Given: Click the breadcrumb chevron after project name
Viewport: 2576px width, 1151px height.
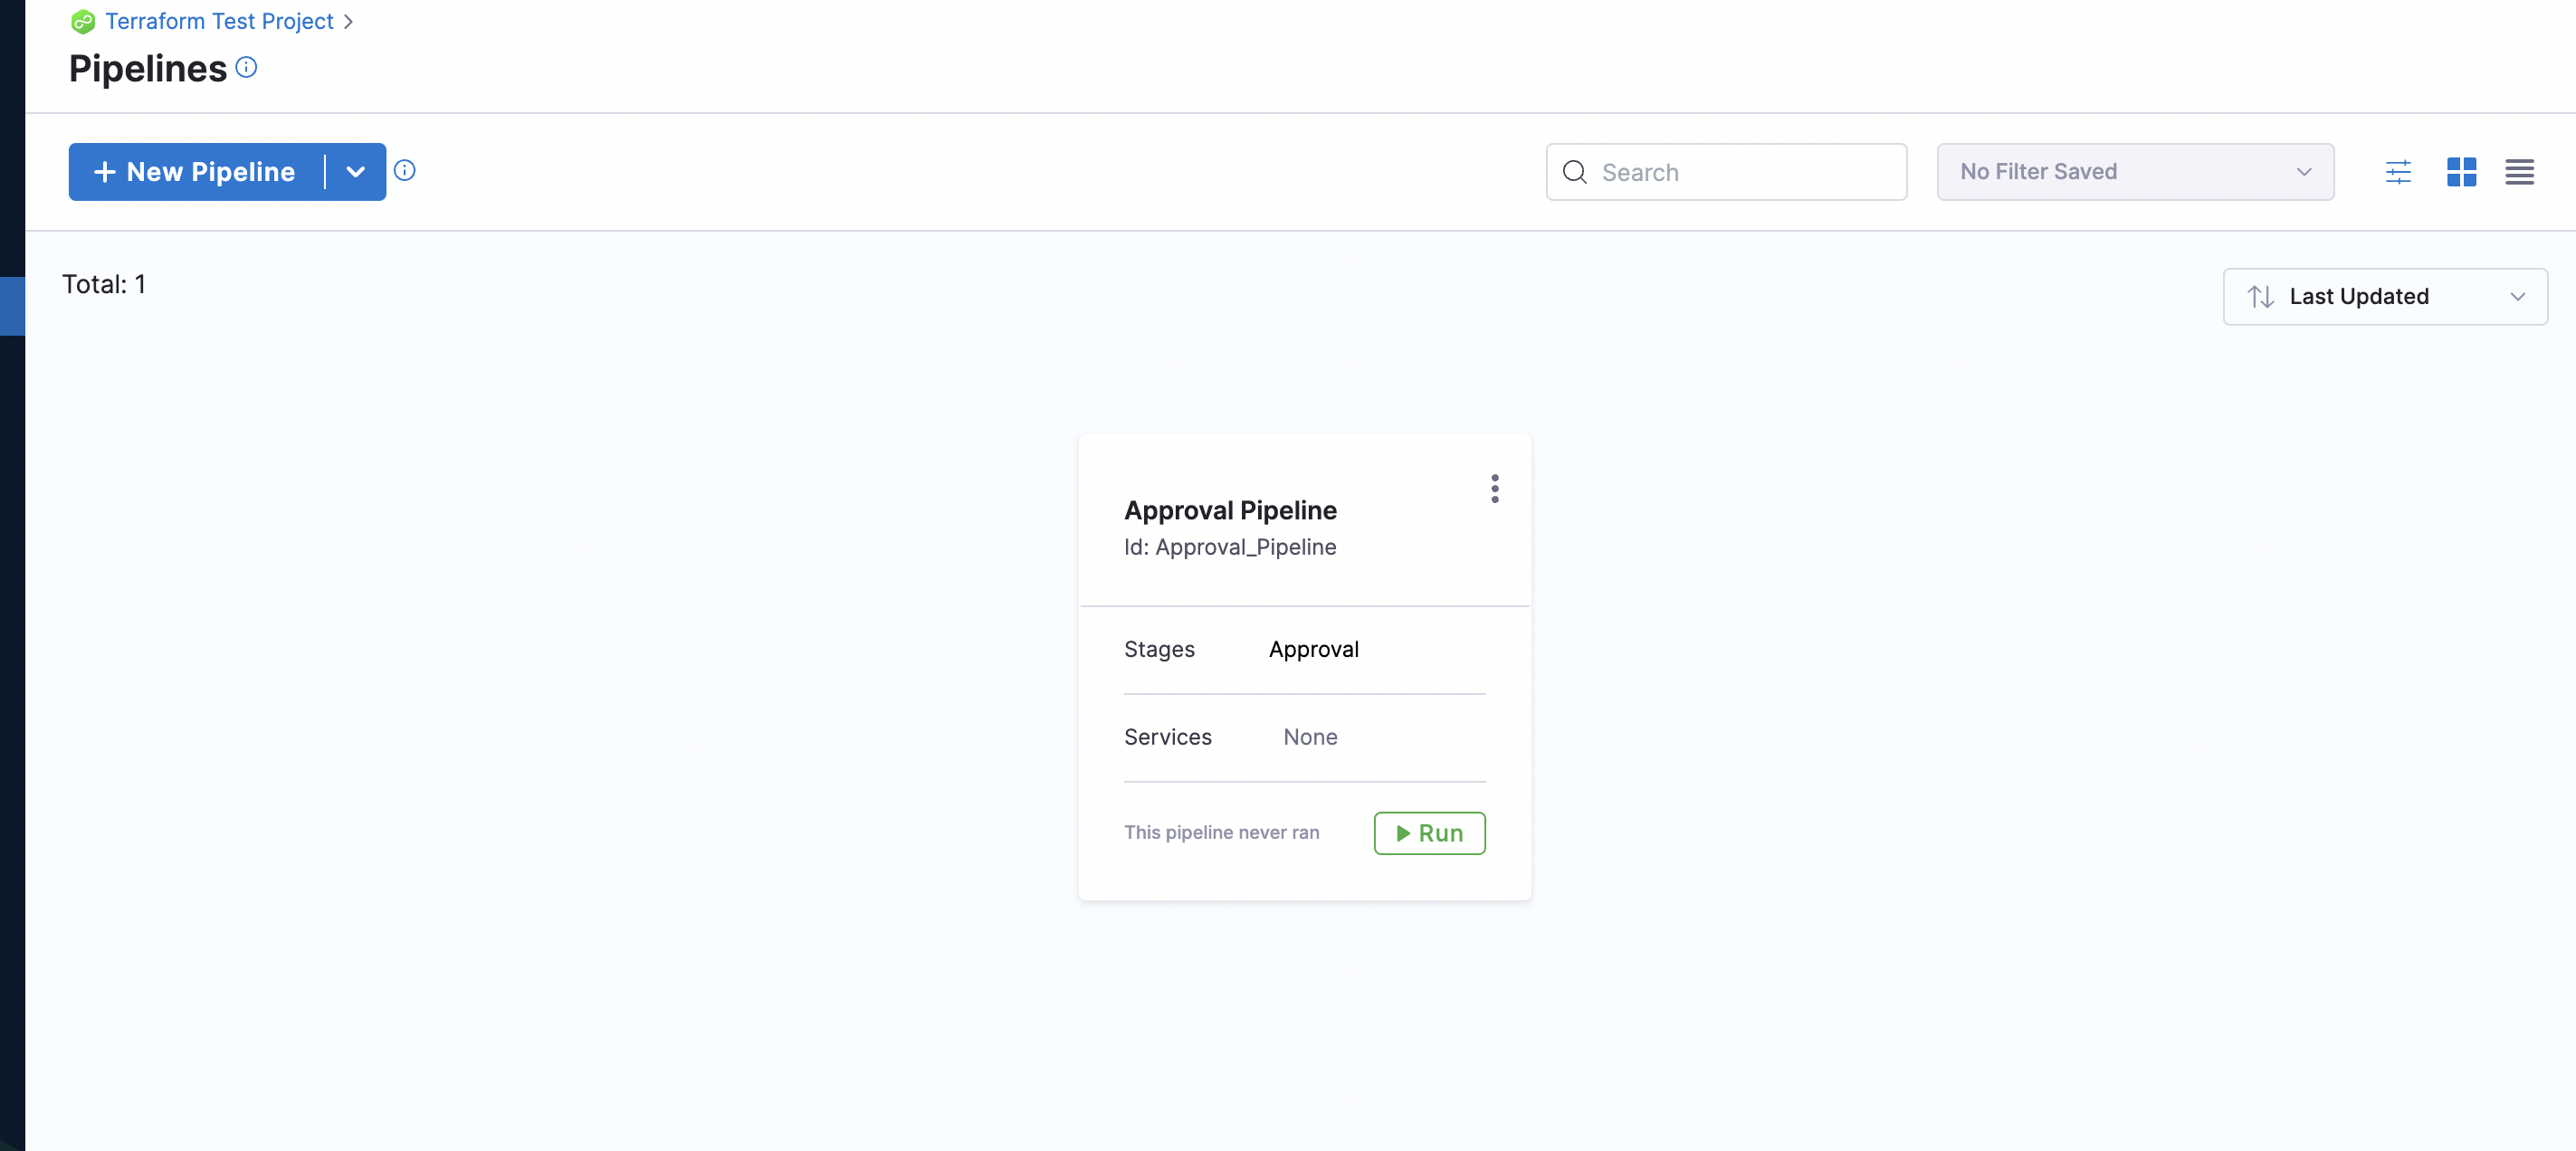Looking at the screenshot, I should (x=348, y=21).
